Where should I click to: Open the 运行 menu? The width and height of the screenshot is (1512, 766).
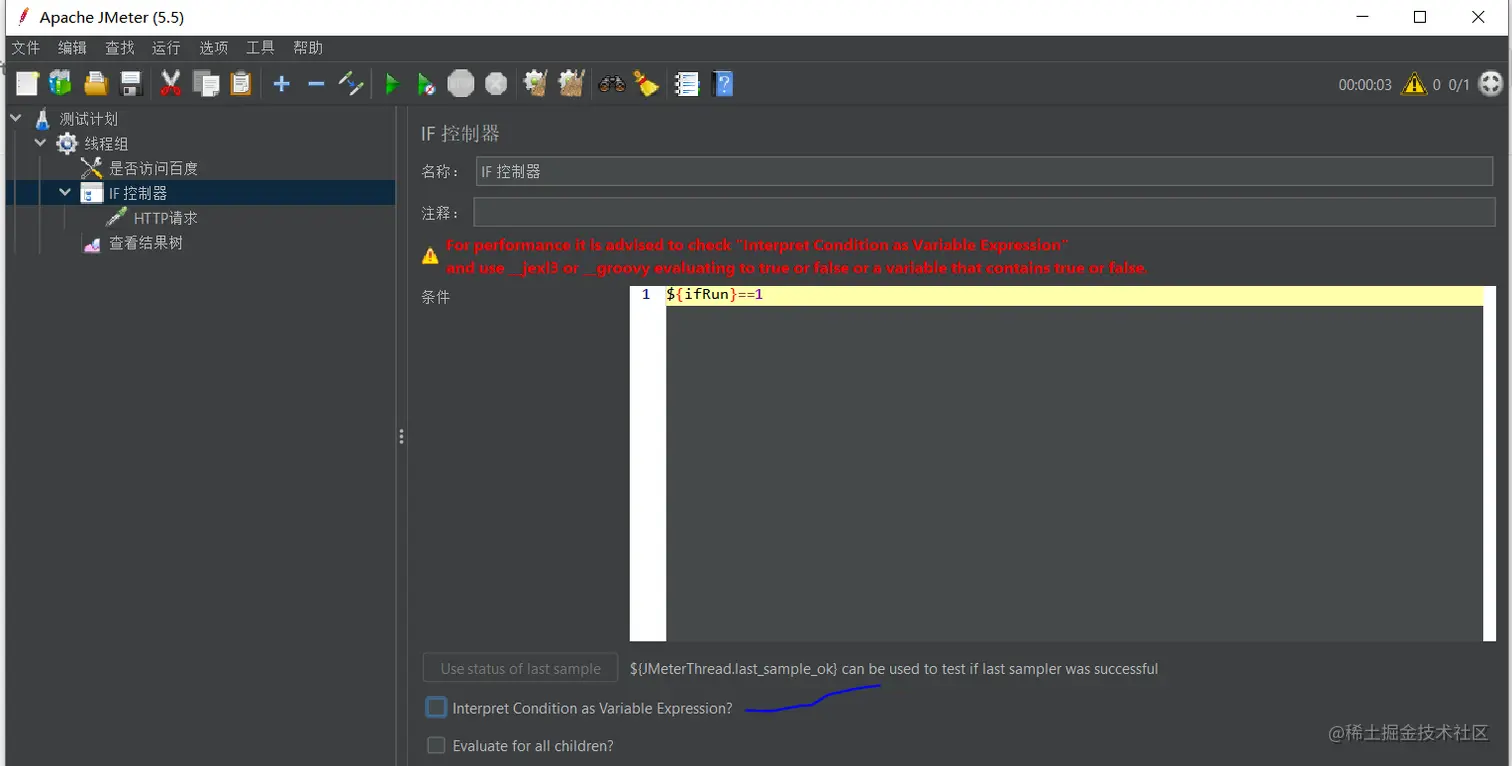point(167,48)
